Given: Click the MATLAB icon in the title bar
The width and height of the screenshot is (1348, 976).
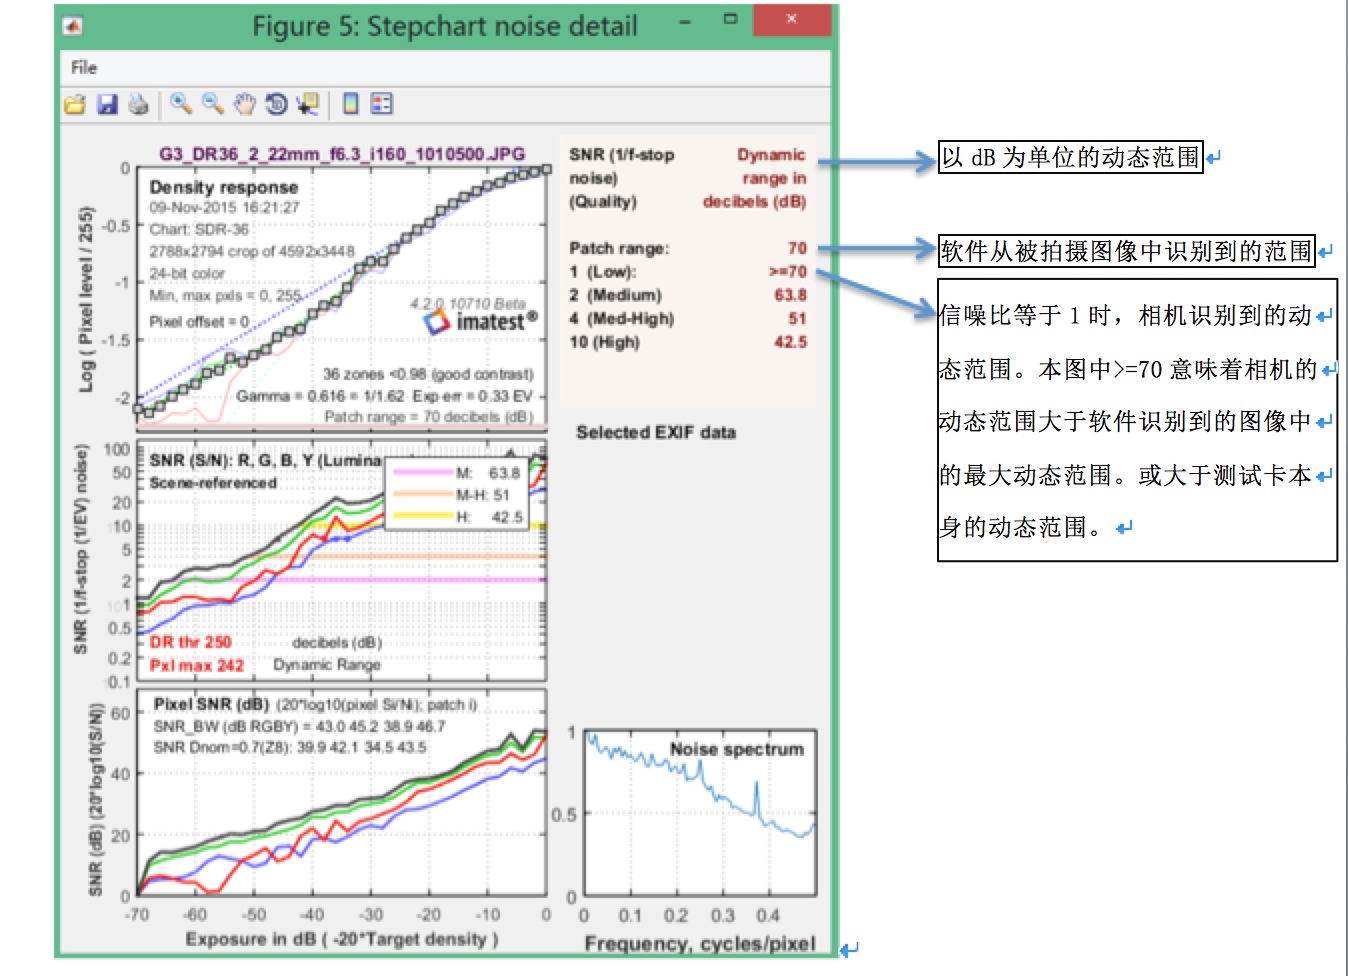Looking at the screenshot, I should pyautogui.click(x=73, y=26).
